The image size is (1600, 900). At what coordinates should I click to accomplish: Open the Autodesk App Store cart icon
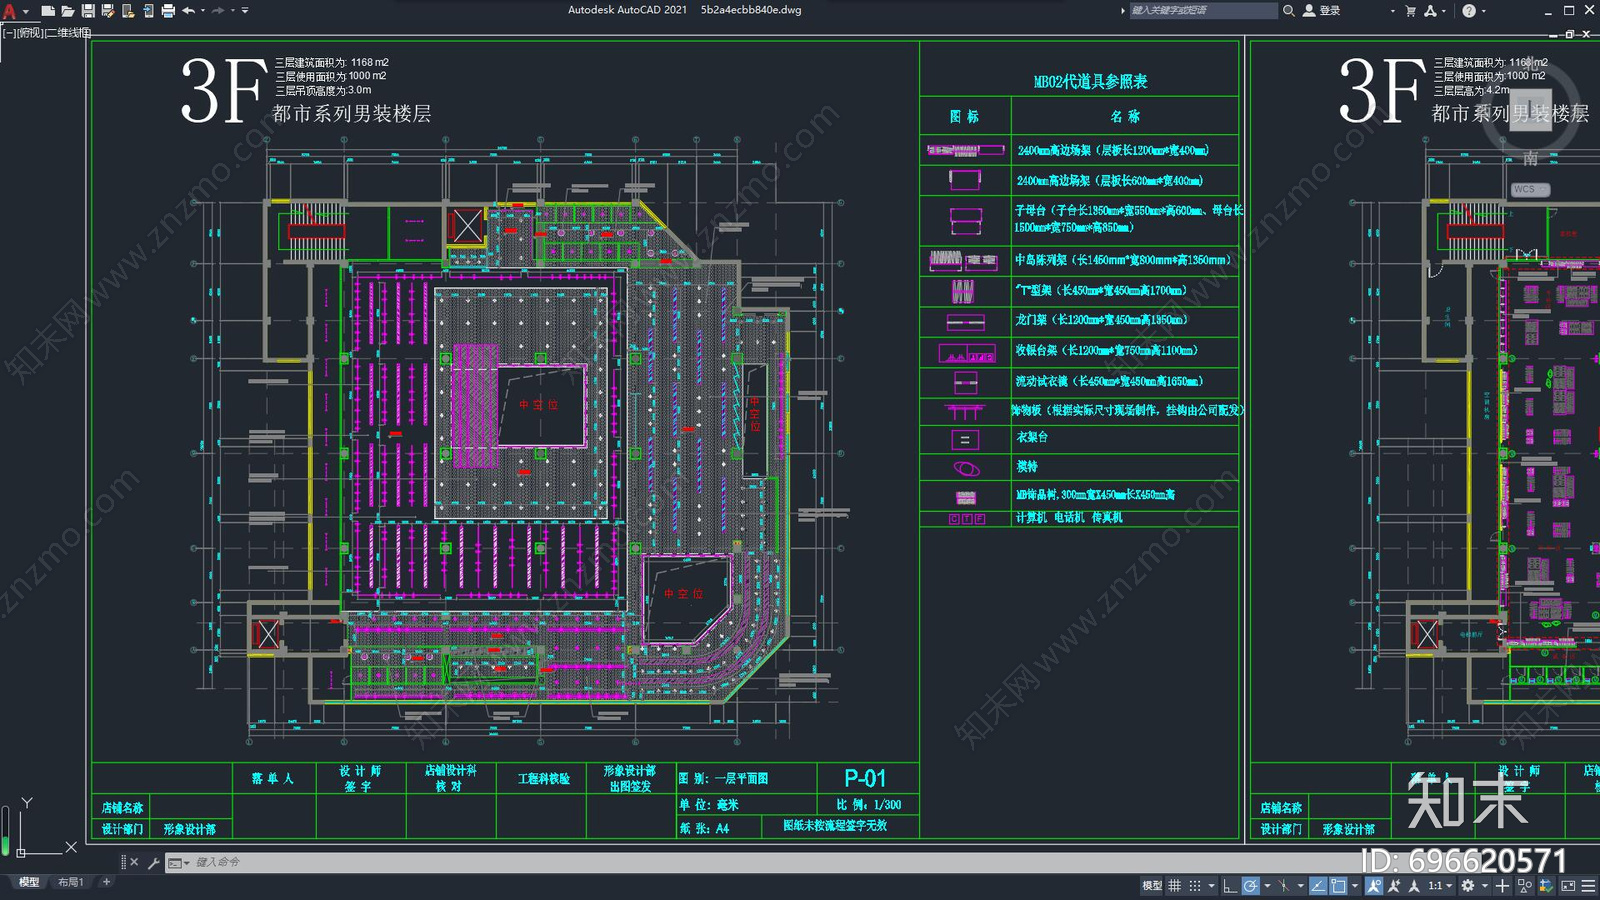[1410, 11]
